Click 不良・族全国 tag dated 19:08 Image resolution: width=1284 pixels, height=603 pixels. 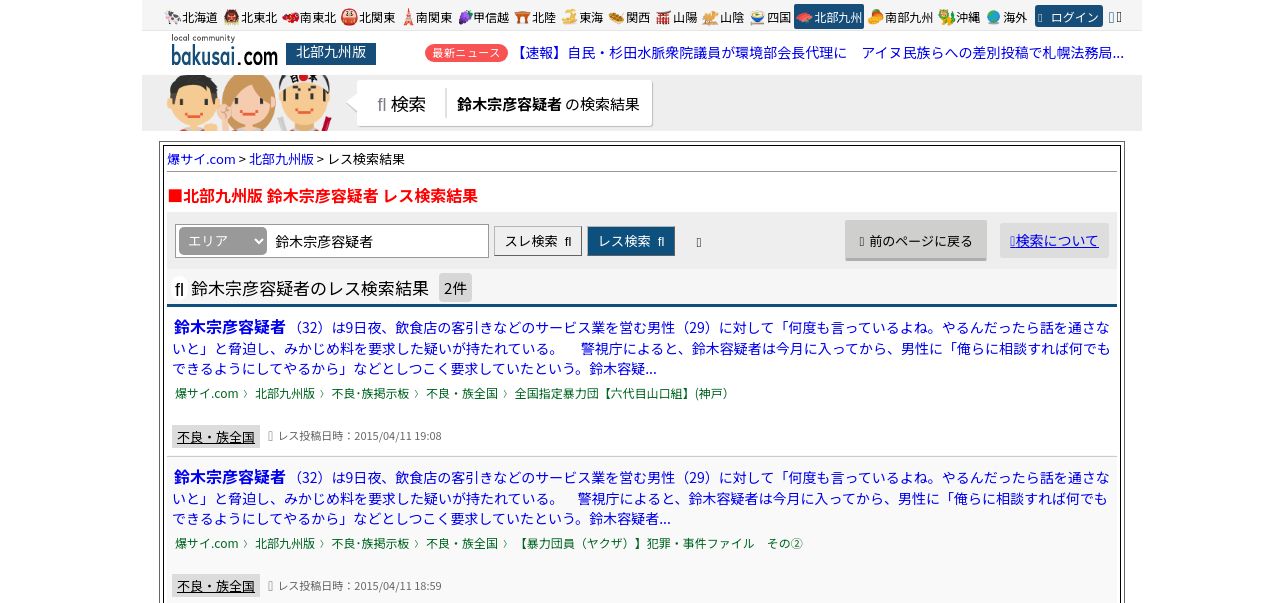[x=216, y=436]
